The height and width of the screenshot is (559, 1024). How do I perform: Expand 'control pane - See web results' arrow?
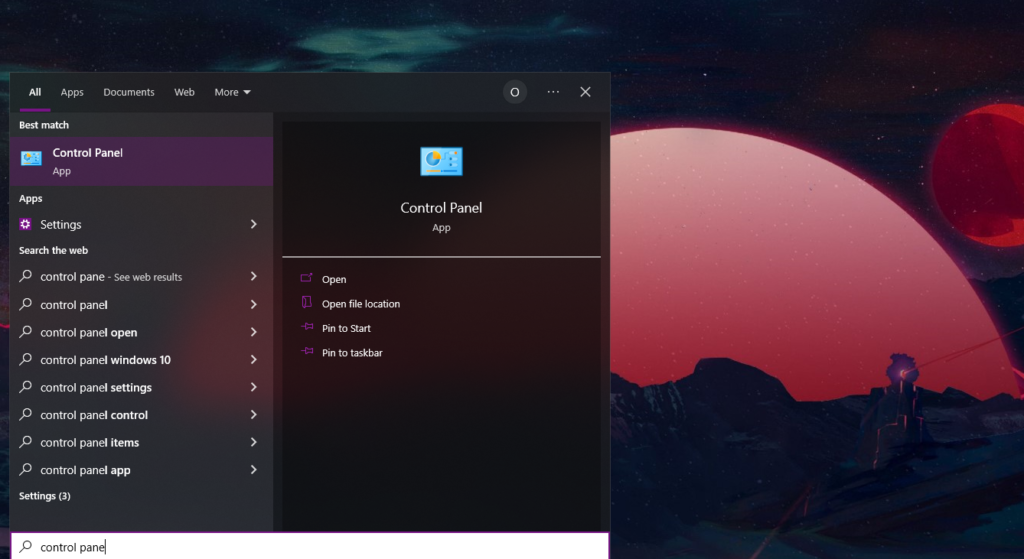[x=253, y=276]
